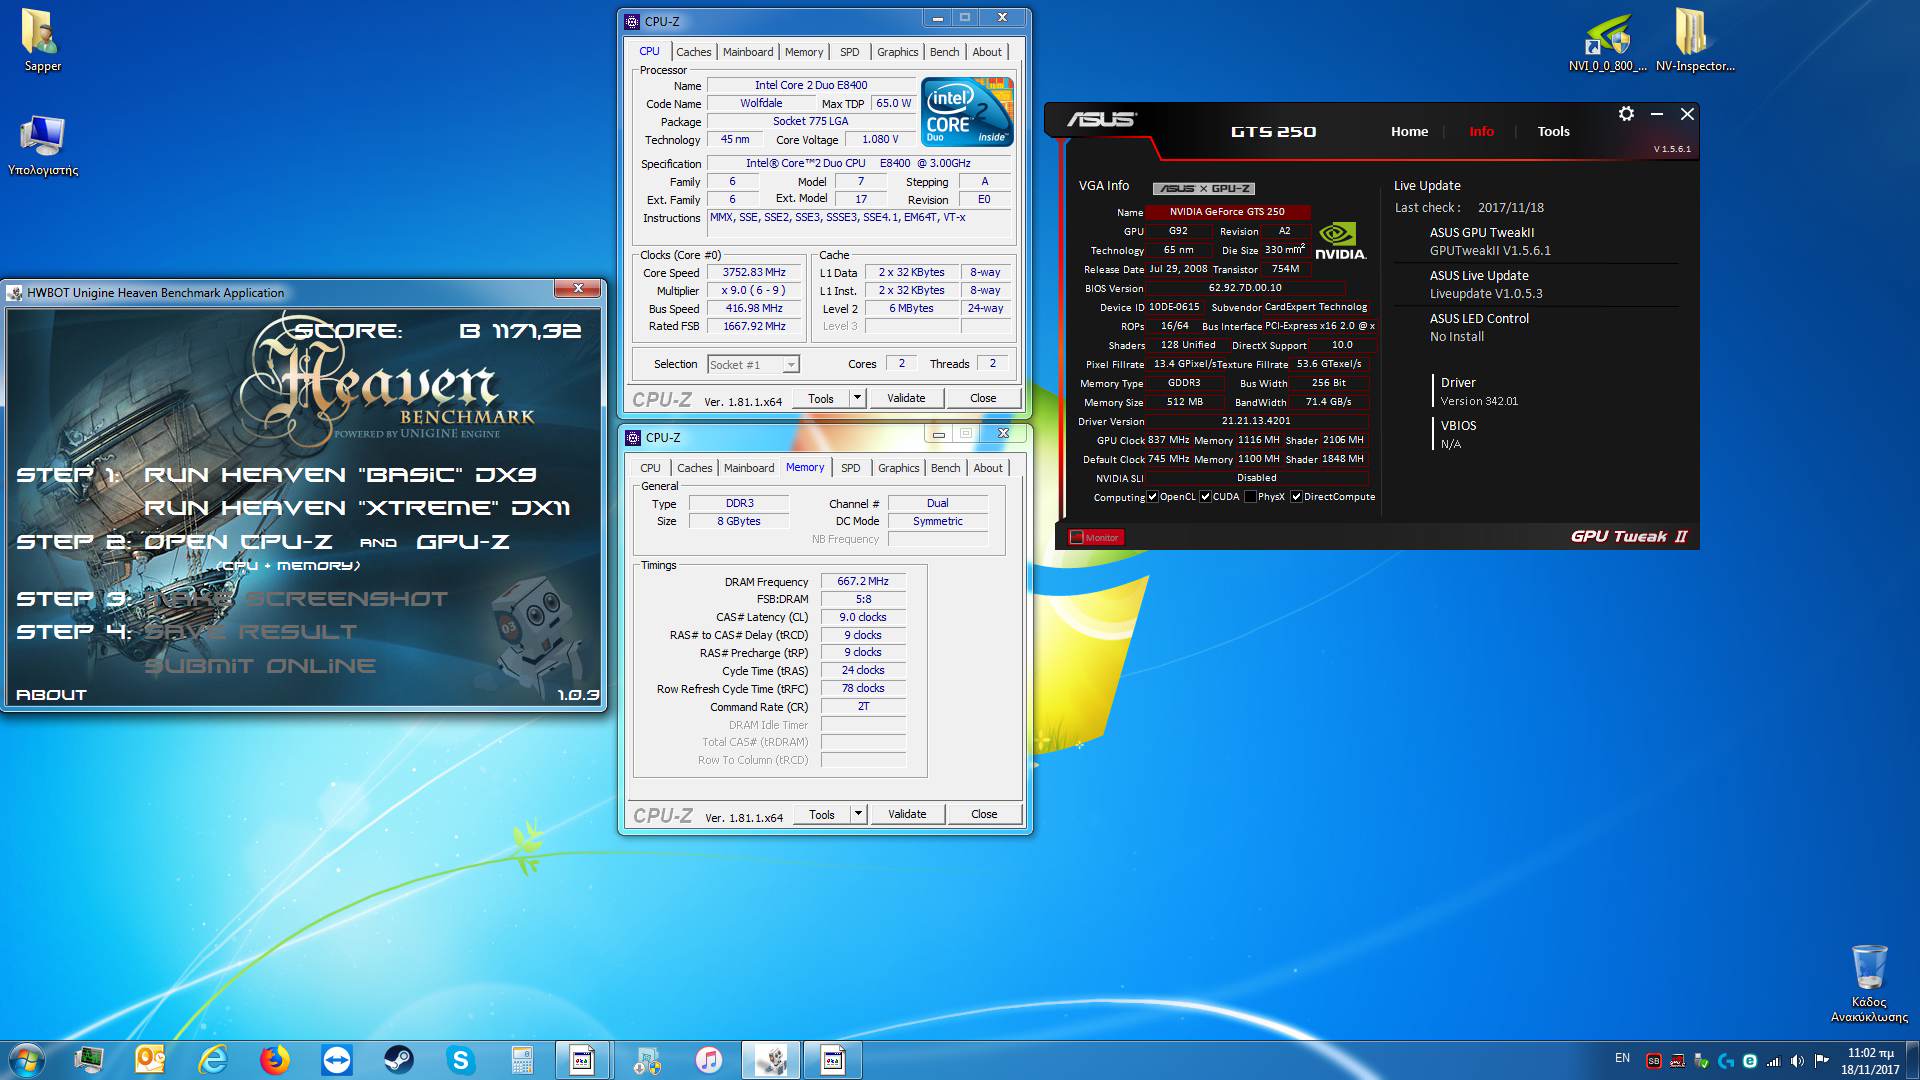Click Close button in bottom CPU-Z
Viewport: 1920px width, 1080px height.
(984, 814)
